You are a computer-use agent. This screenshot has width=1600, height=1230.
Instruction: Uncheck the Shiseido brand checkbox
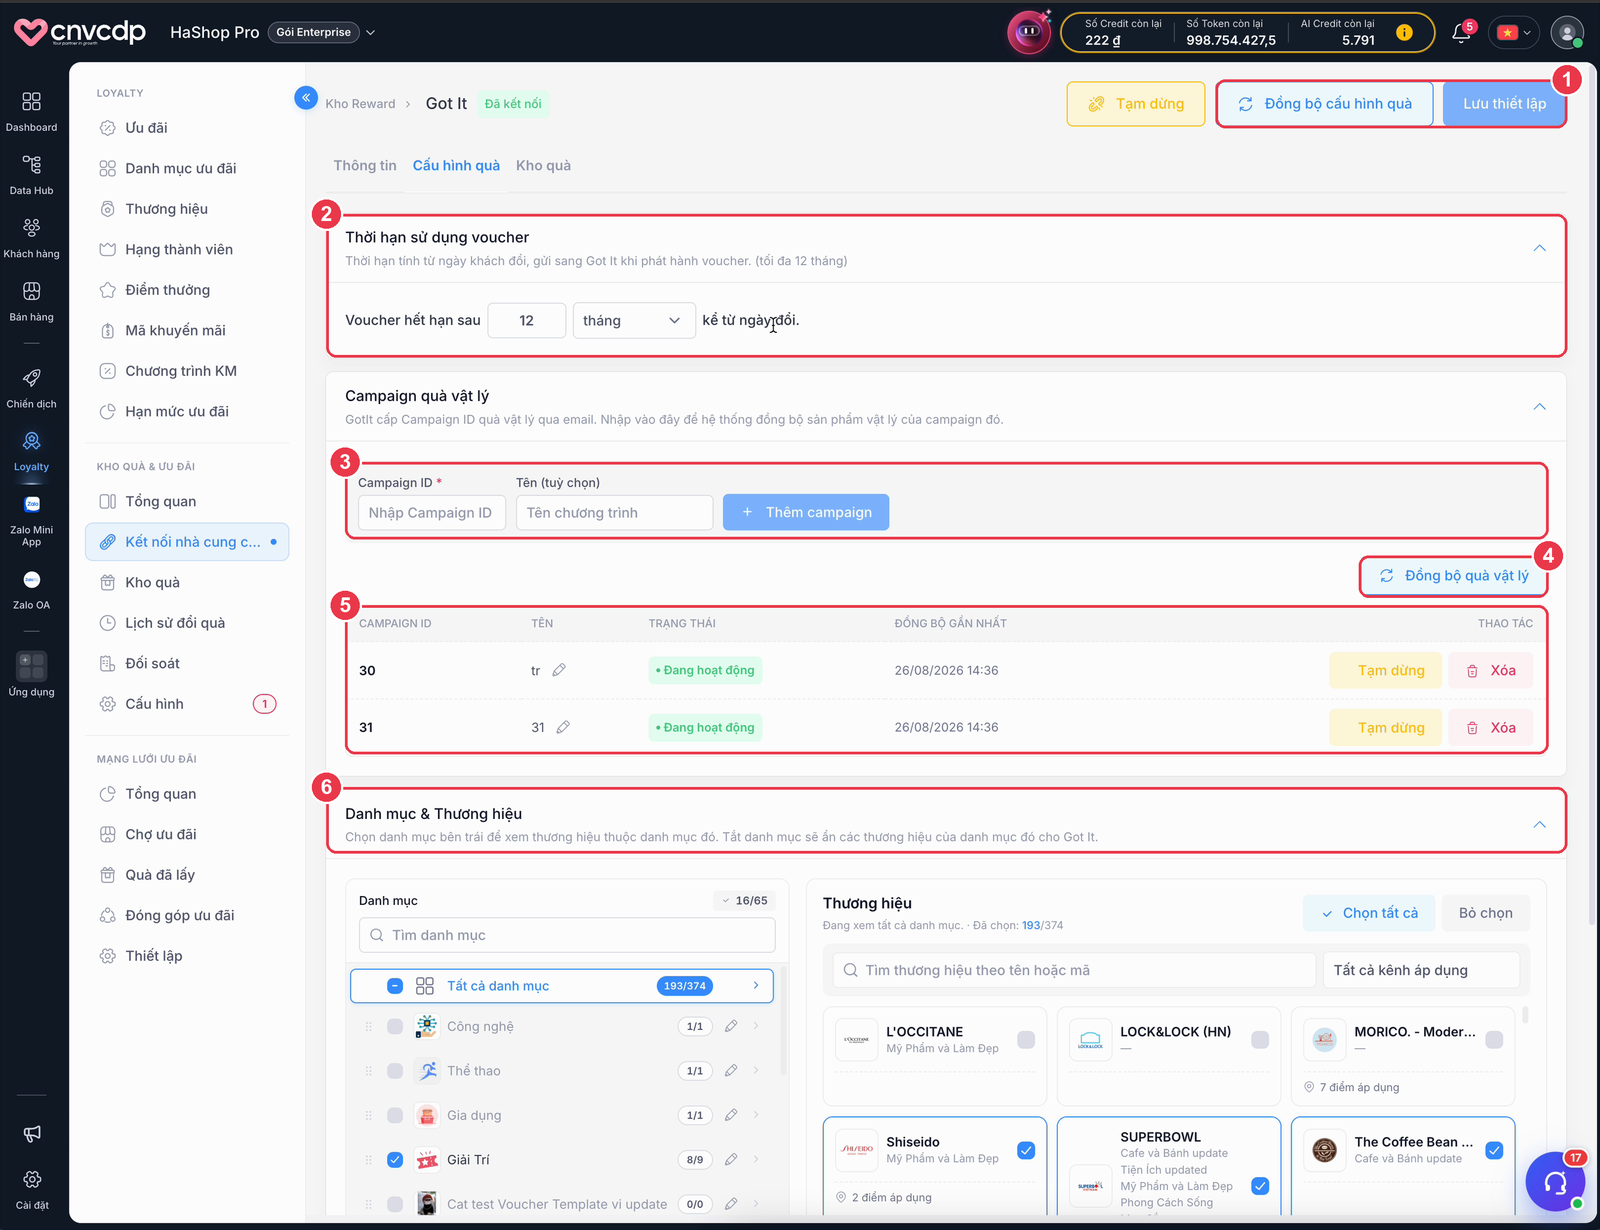point(1026,1150)
